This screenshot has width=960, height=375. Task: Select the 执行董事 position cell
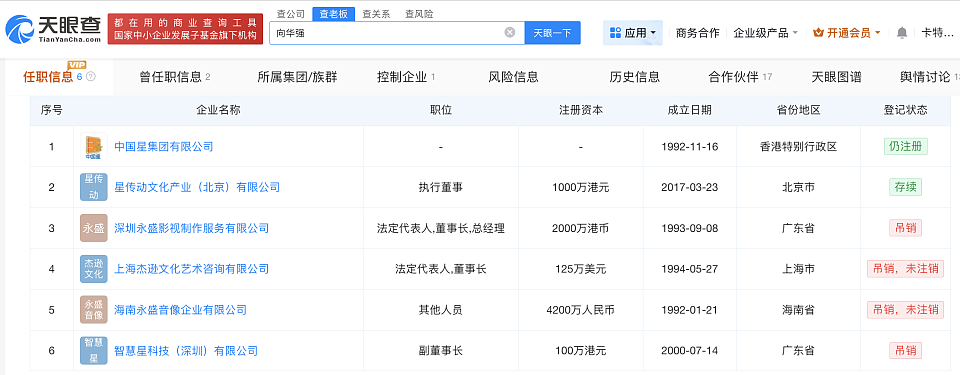(x=441, y=187)
